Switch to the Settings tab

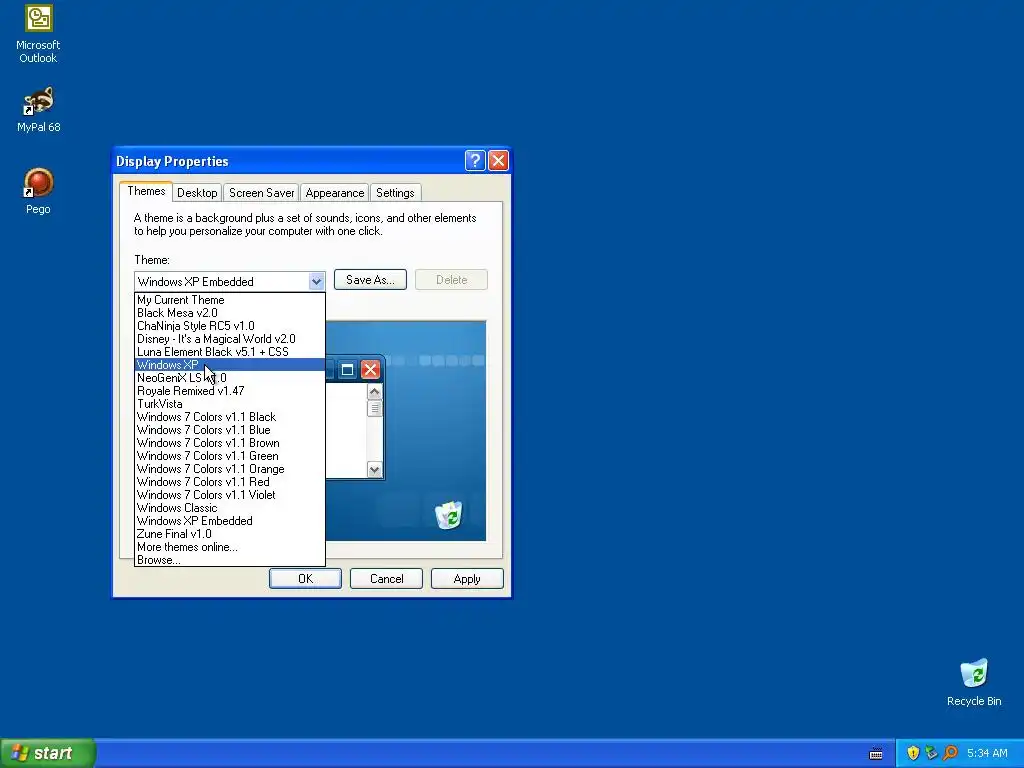(x=395, y=193)
